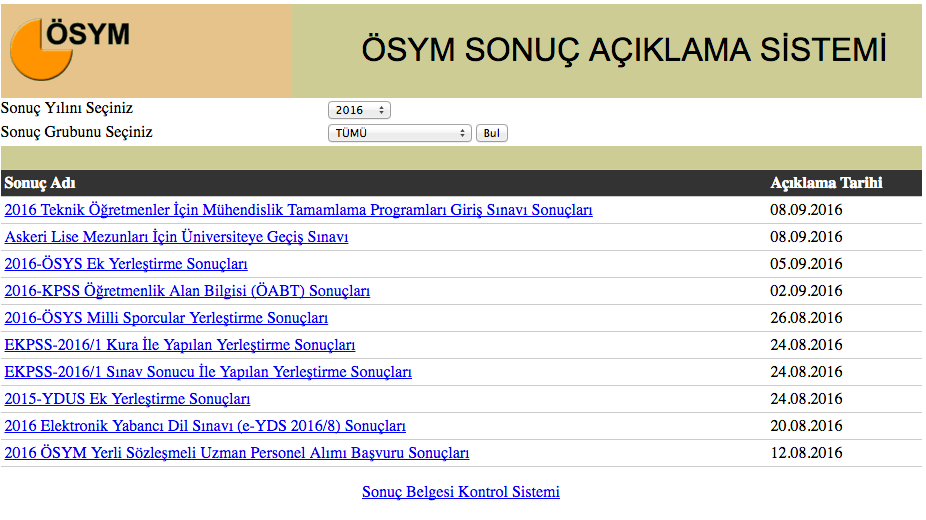Click the Bul button
This screenshot has height=520, width=926.
coord(491,133)
